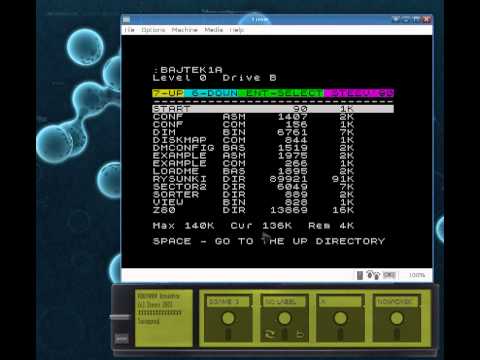Select the RYSUNKI DIR directory row
Screen dimensions: 480x360
(253, 179)
